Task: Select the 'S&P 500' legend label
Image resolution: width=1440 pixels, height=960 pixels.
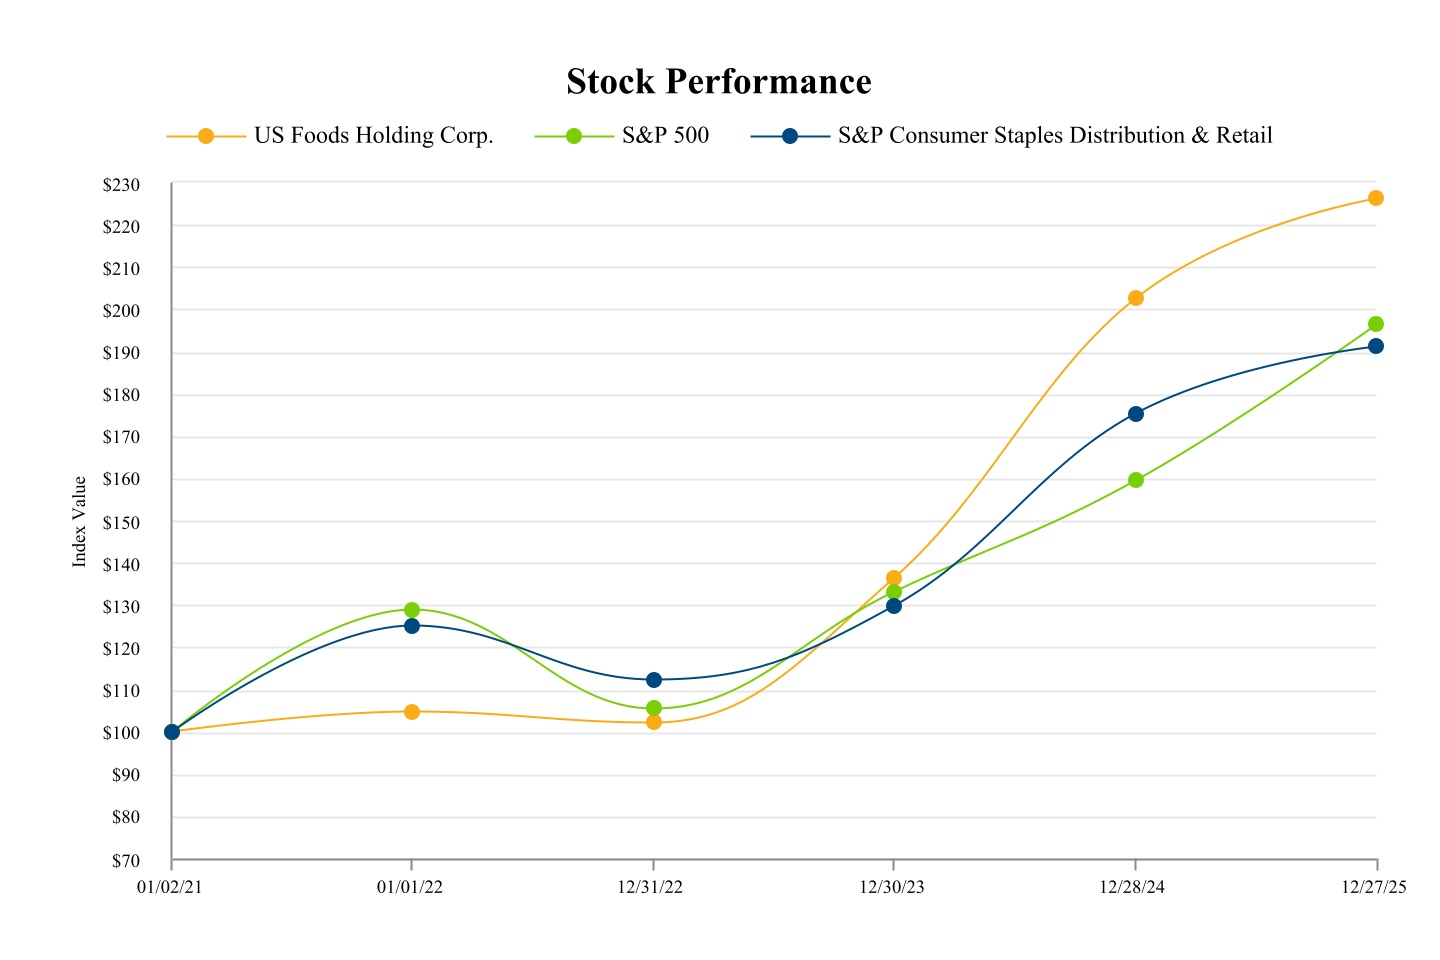Action: 665,136
